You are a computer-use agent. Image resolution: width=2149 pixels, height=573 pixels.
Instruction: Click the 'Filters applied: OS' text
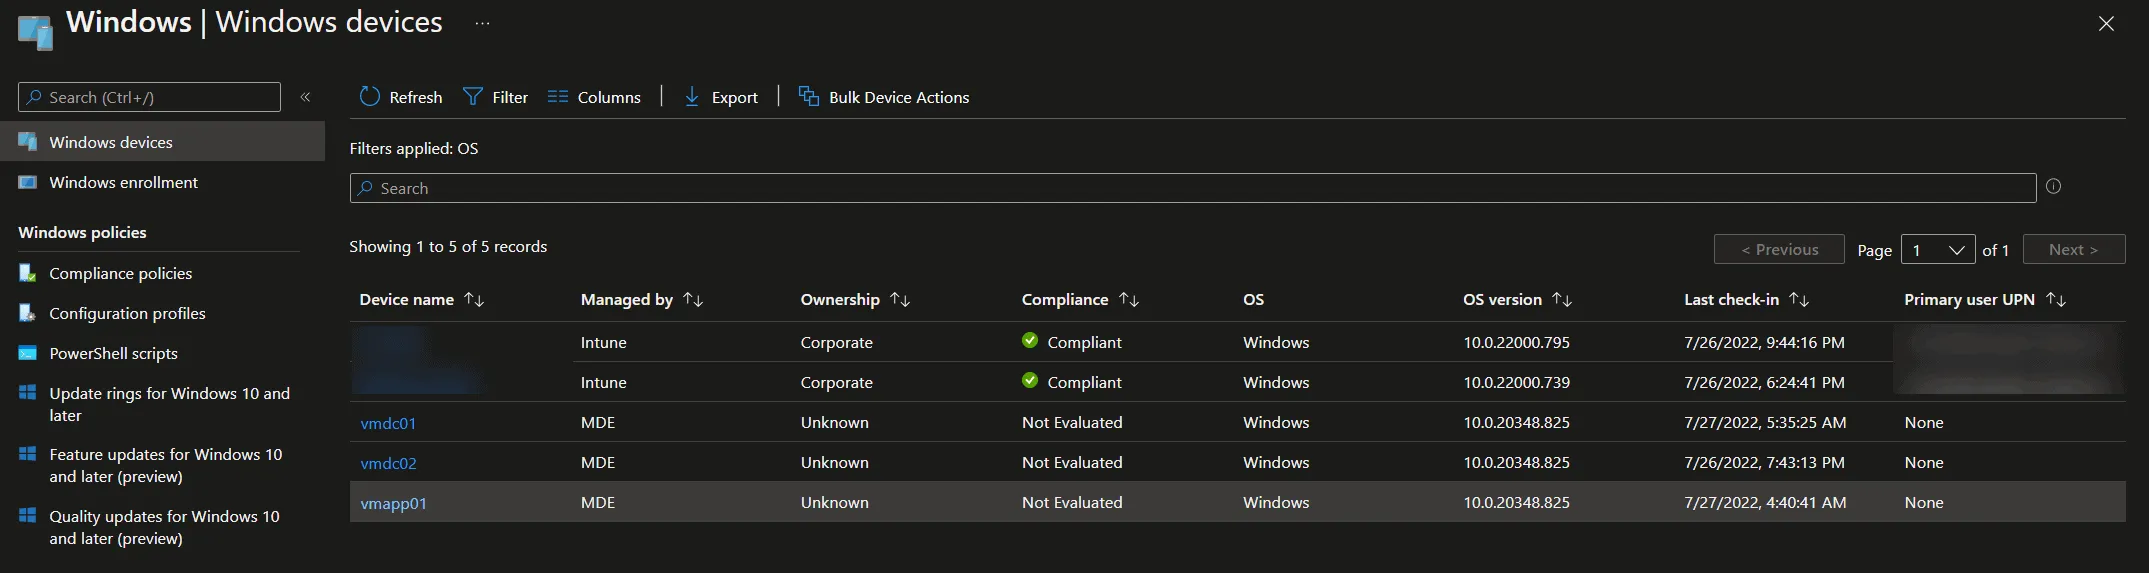point(414,148)
